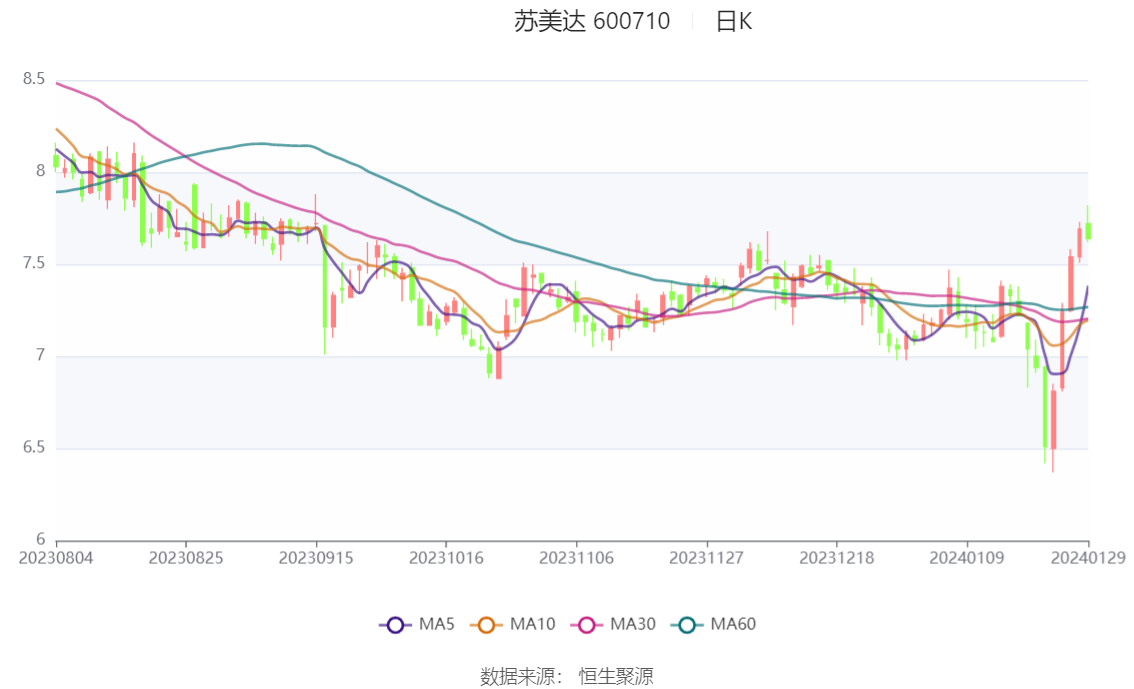Click the 6.5 price axis label
The height and width of the screenshot is (689, 1134).
(x=33, y=448)
